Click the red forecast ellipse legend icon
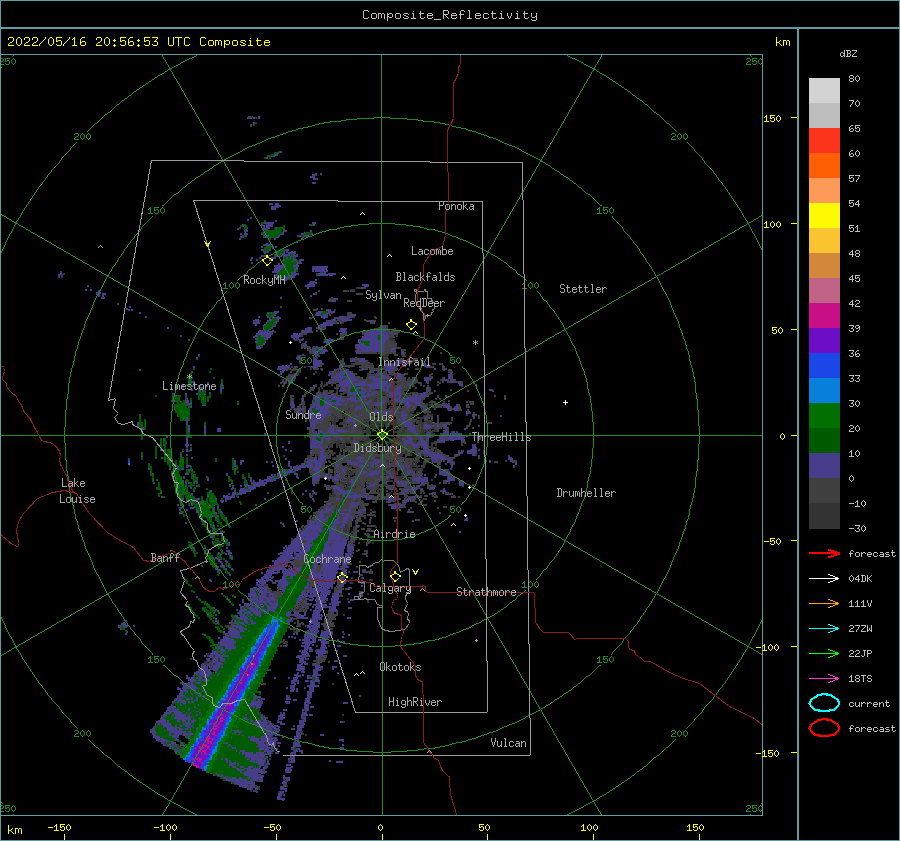This screenshot has height=841, width=900. click(x=824, y=728)
